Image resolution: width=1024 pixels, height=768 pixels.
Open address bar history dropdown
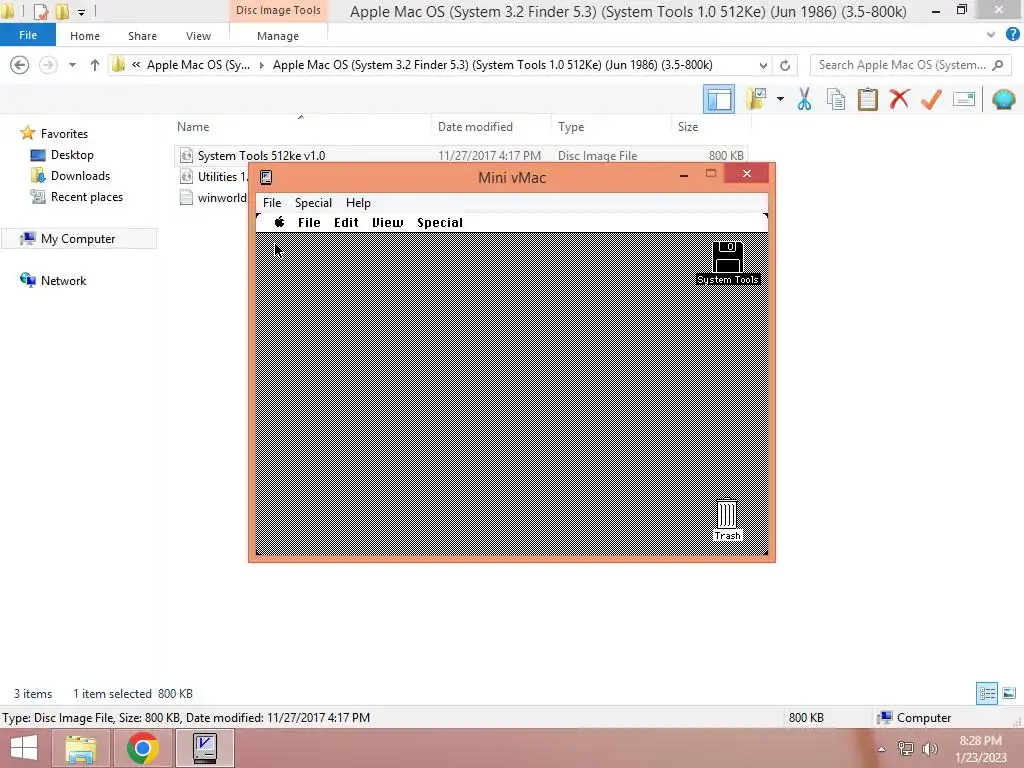click(x=763, y=65)
